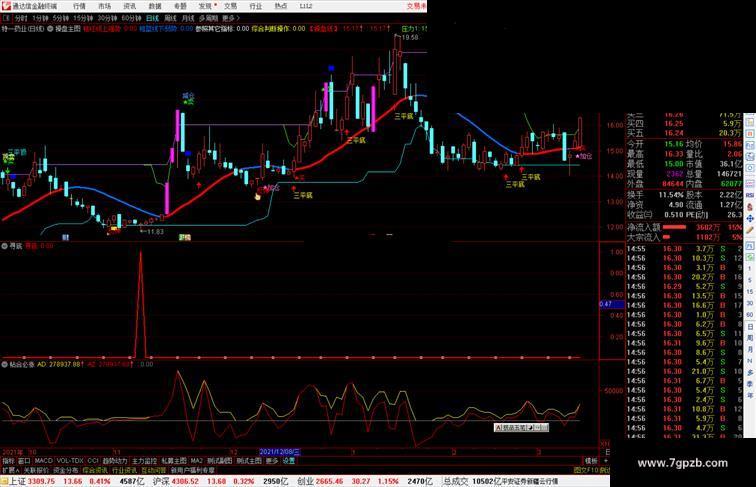This screenshot has height=487, width=756.
Task: Click the 上证 index value in status bar
Action: [41, 481]
